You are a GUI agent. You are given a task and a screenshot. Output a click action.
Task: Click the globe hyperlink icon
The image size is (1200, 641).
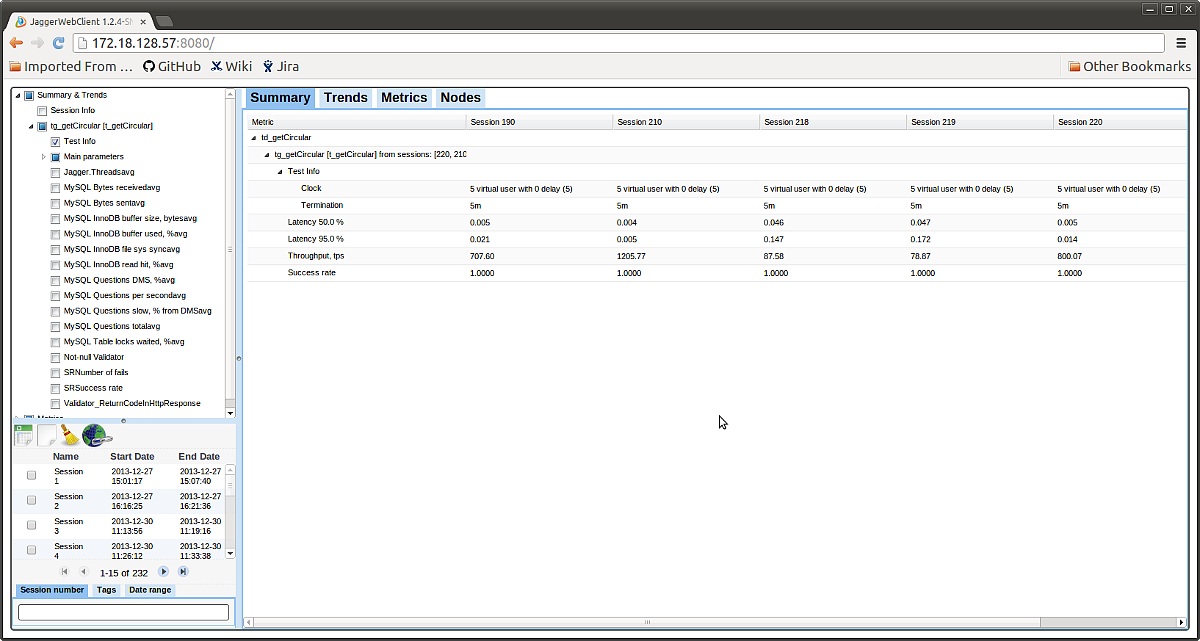click(96, 434)
